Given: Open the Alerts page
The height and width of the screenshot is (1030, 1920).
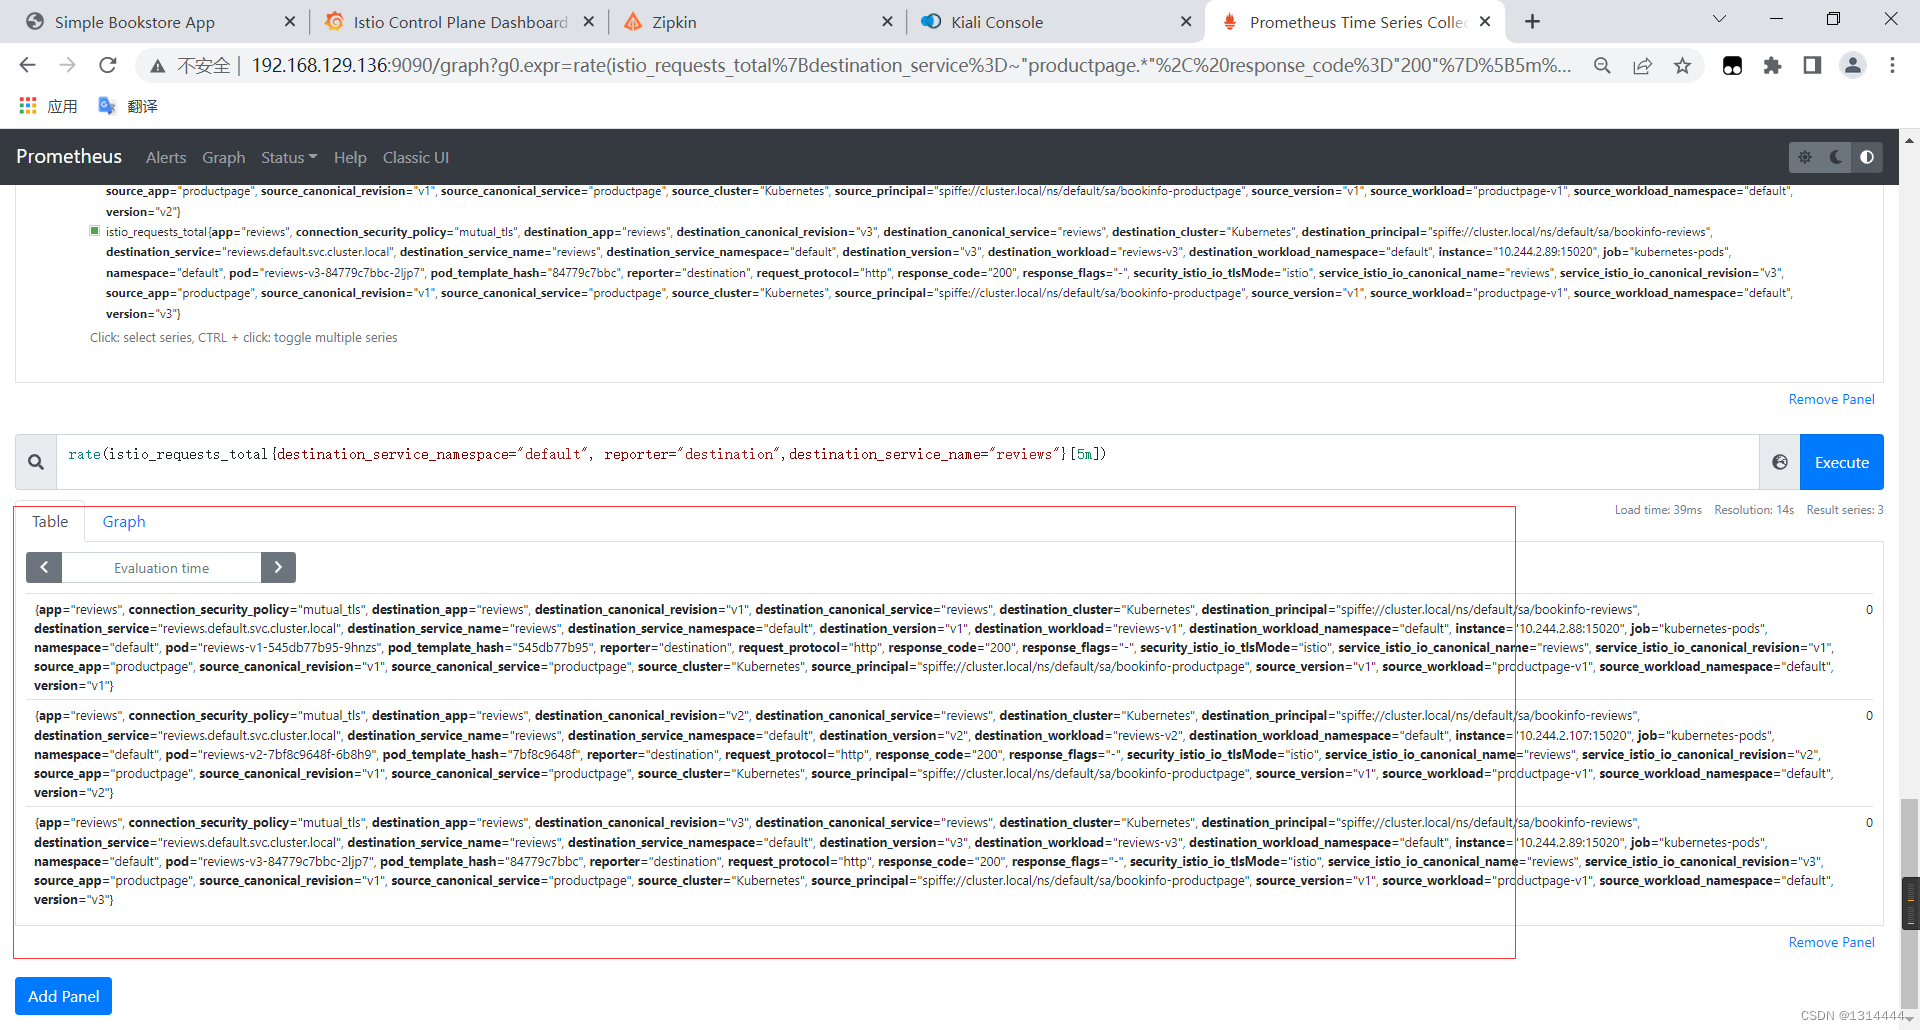Looking at the screenshot, I should point(166,158).
